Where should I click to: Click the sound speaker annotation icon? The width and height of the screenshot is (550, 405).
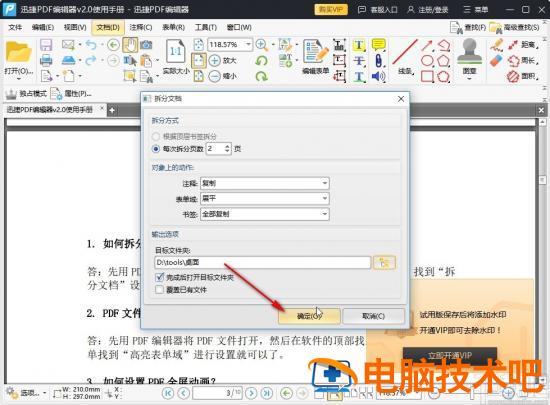tap(378, 76)
